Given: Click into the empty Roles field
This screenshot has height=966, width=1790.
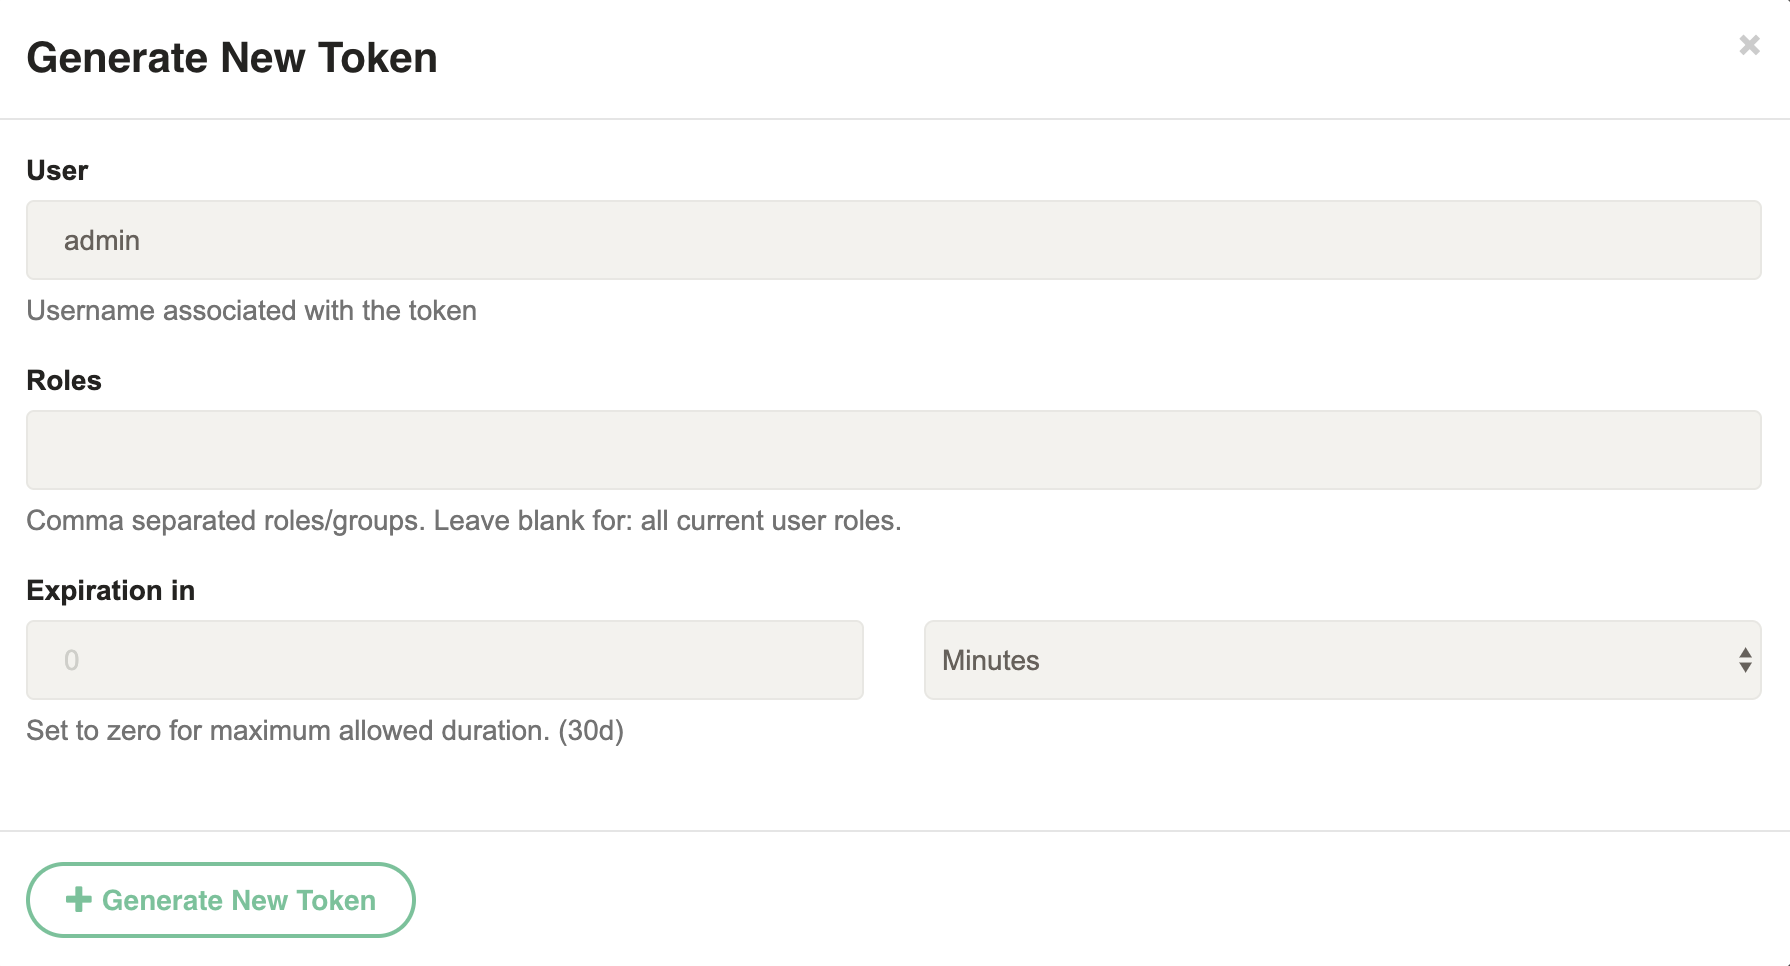Looking at the screenshot, I should click(893, 450).
